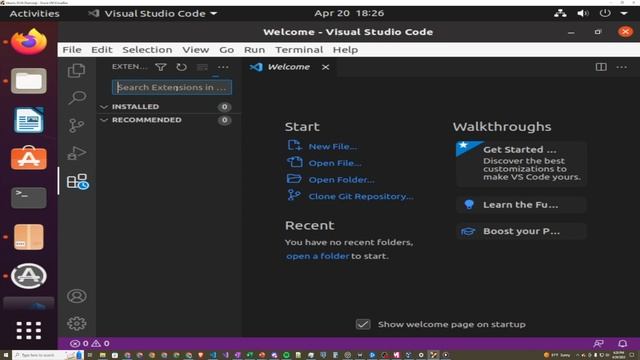Open Files manager from the dock
Viewport: 640px width, 360px height.
29,81
